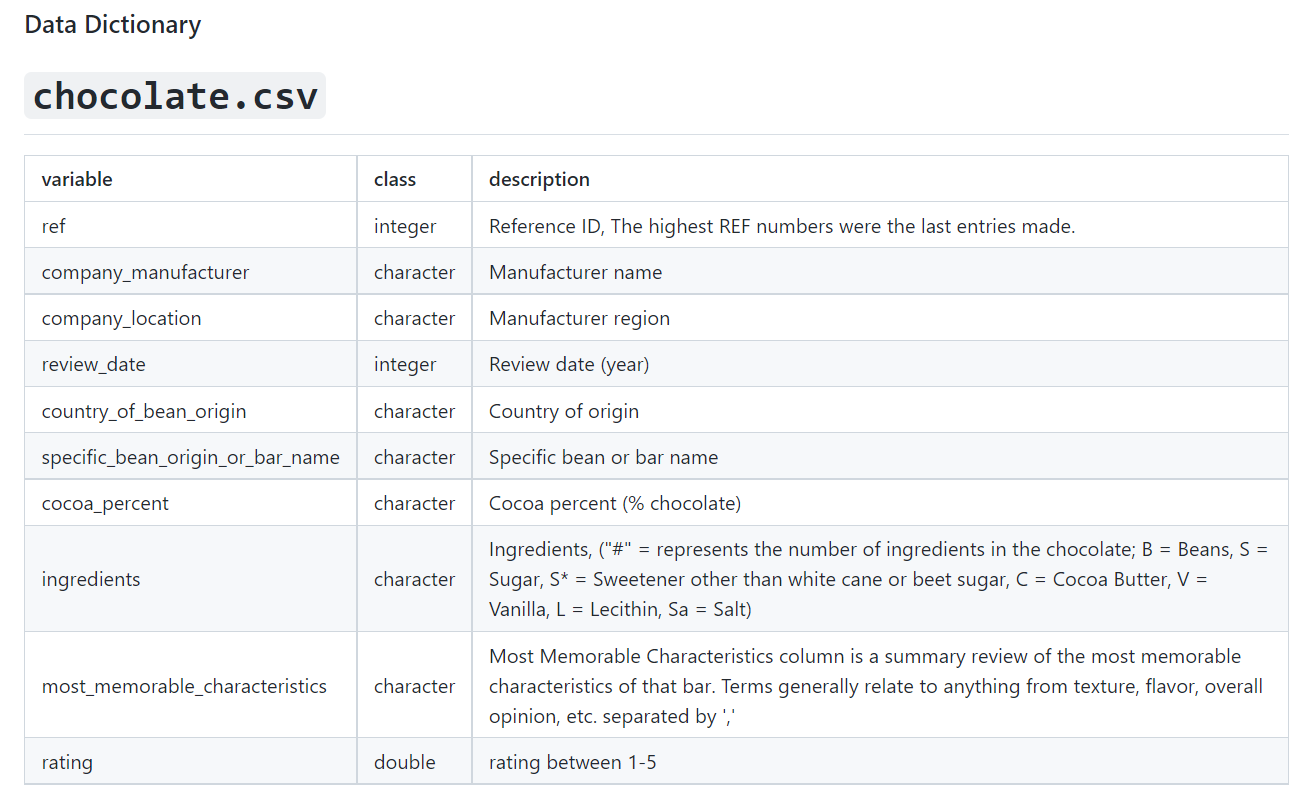The image size is (1313, 803).
Task: Click the cocoa_percent variable cell
Action: click(105, 503)
